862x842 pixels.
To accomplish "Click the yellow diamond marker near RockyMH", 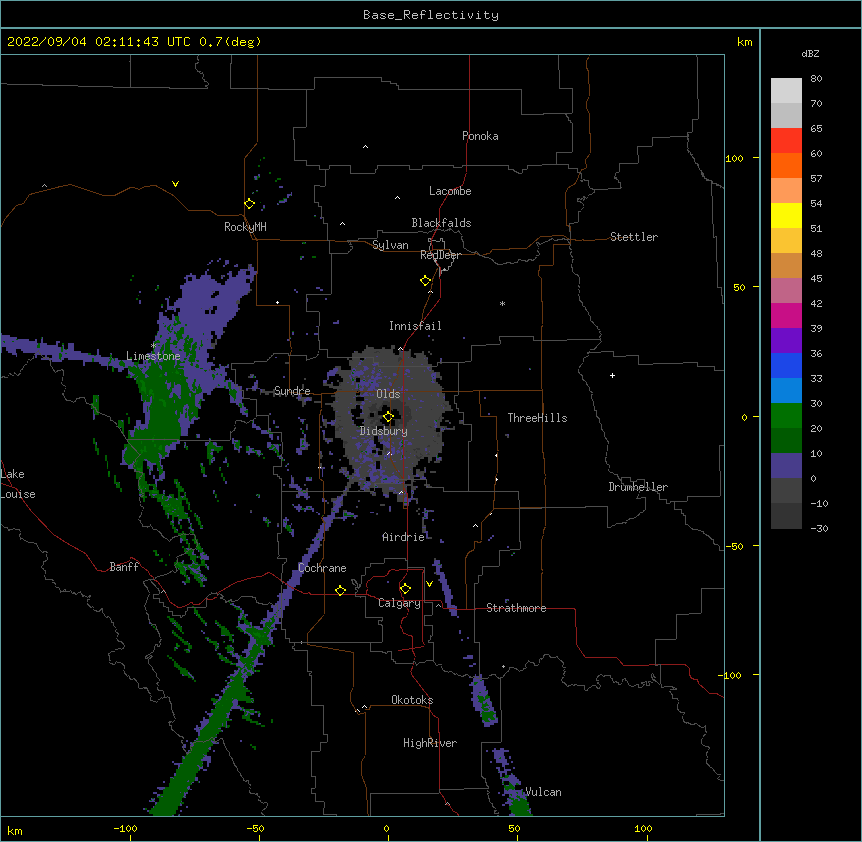I will [249, 204].
